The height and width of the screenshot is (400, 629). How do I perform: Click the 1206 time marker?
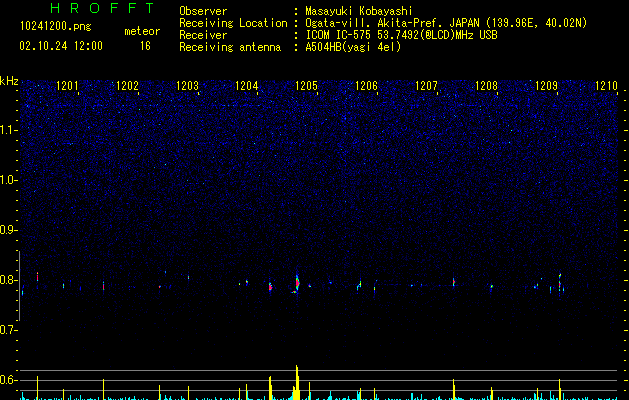coord(366,86)
